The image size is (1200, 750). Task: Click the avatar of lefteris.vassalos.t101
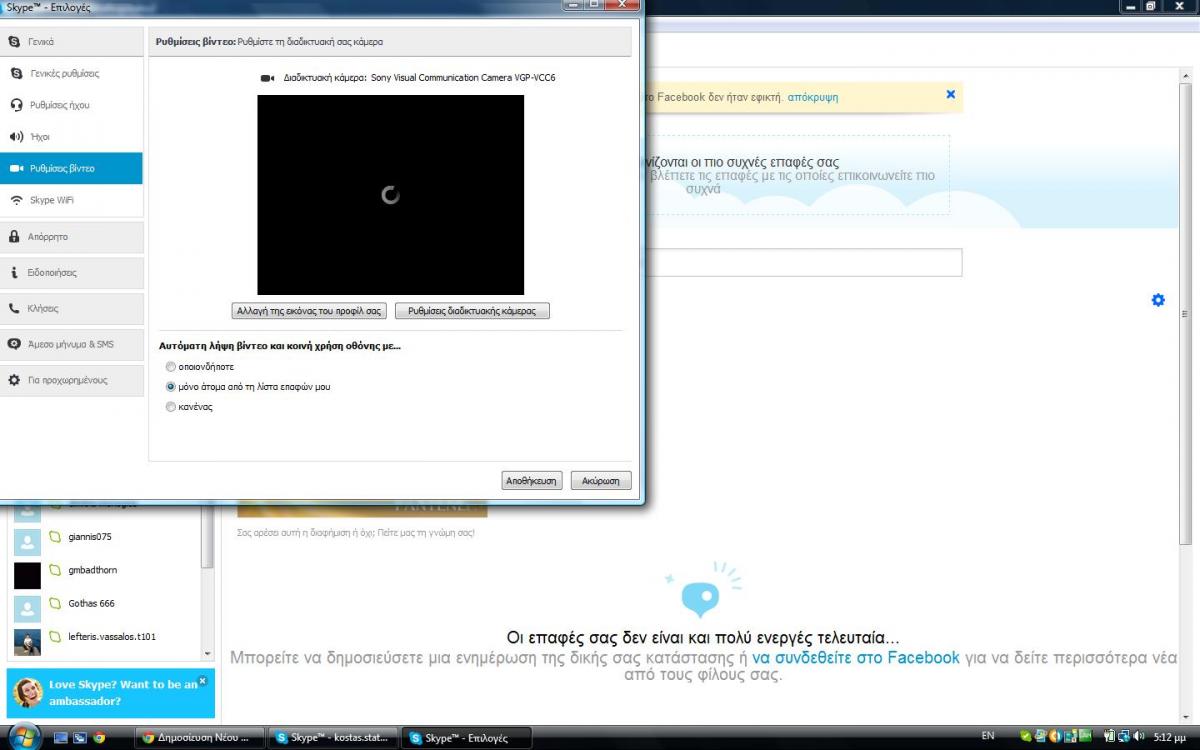(27, 641)
